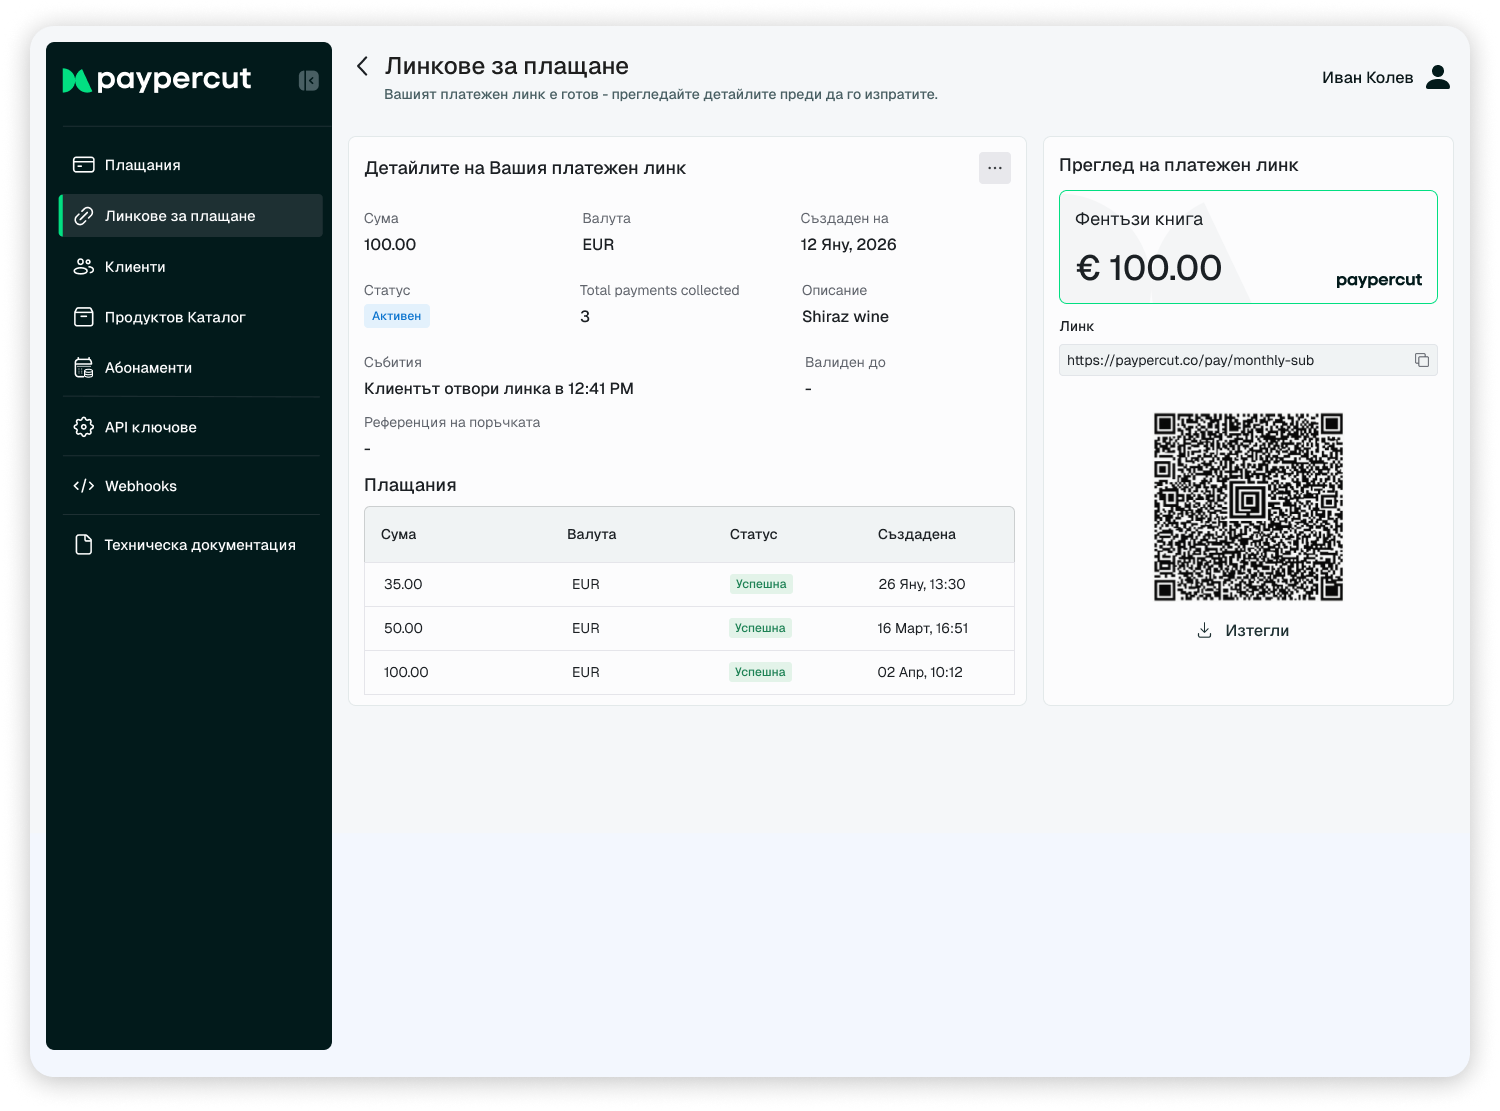Click the date 26 Яну, 13:30
Image resolution: width=1500 pixels, height=1111 pixels.
pyautogui.click(x=922, y=584)
